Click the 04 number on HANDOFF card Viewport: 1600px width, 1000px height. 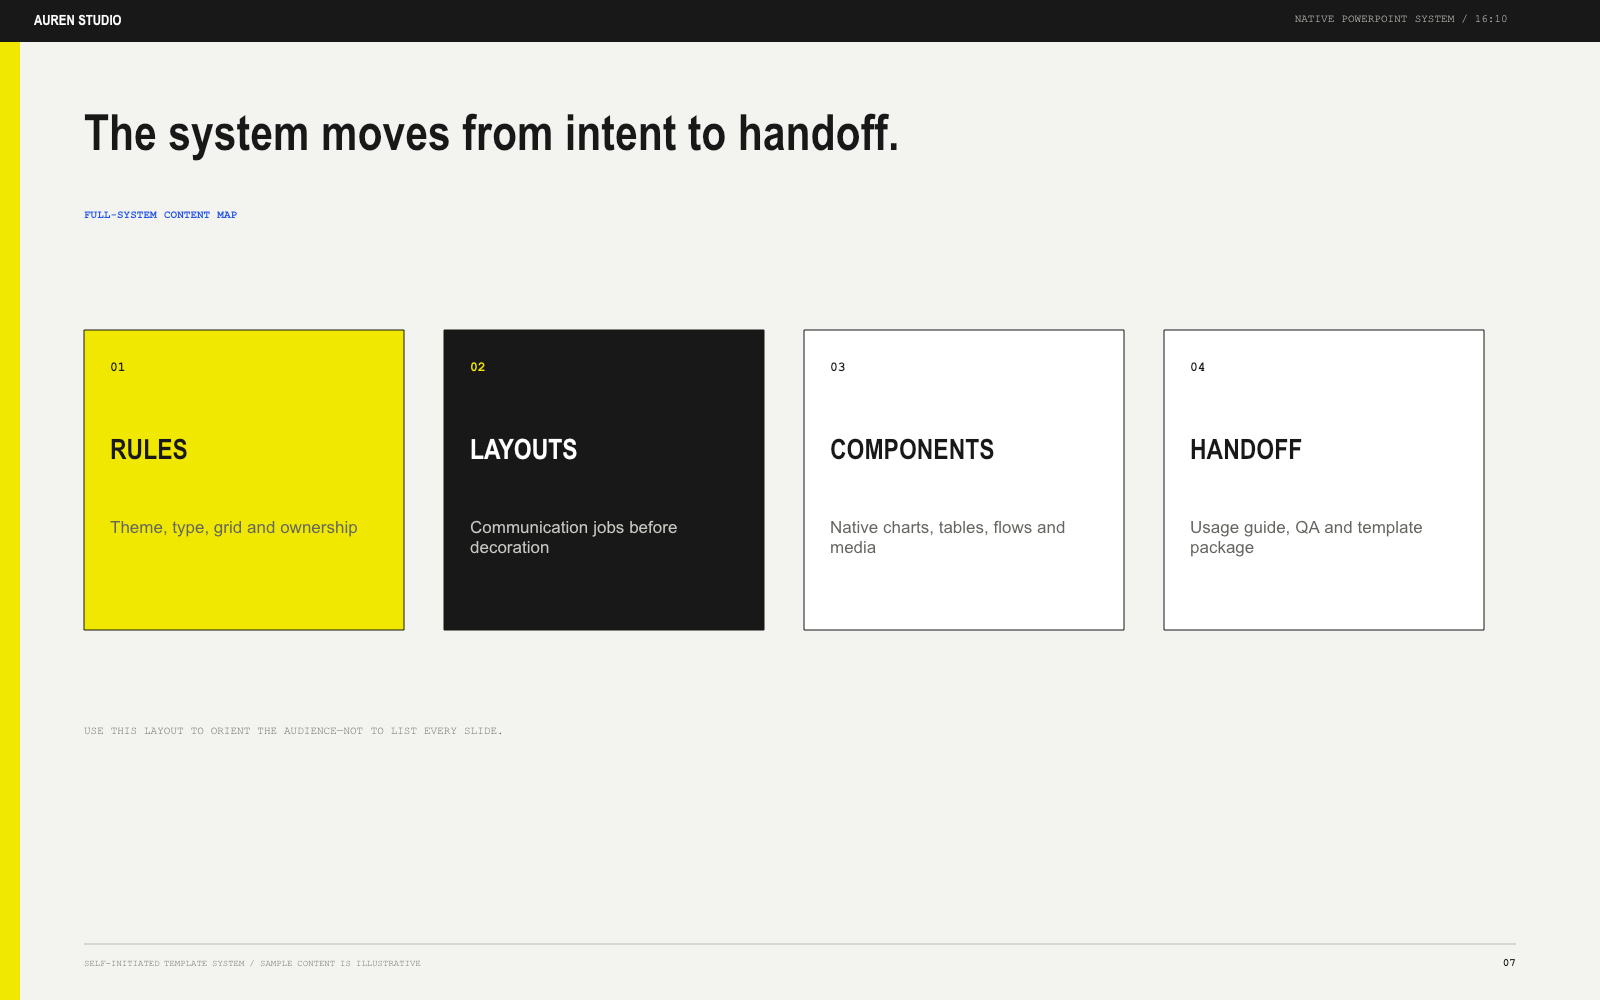pos(1198,367)
